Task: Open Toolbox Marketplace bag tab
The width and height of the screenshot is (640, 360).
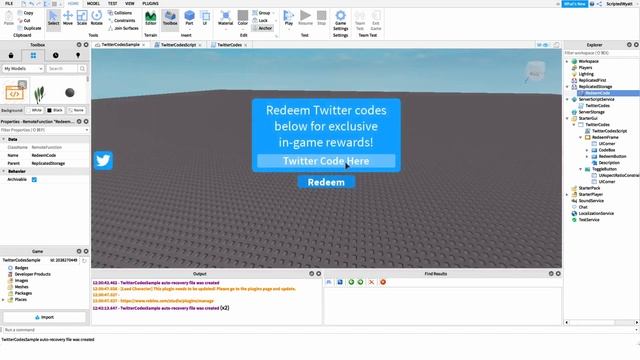Action: 11,56
